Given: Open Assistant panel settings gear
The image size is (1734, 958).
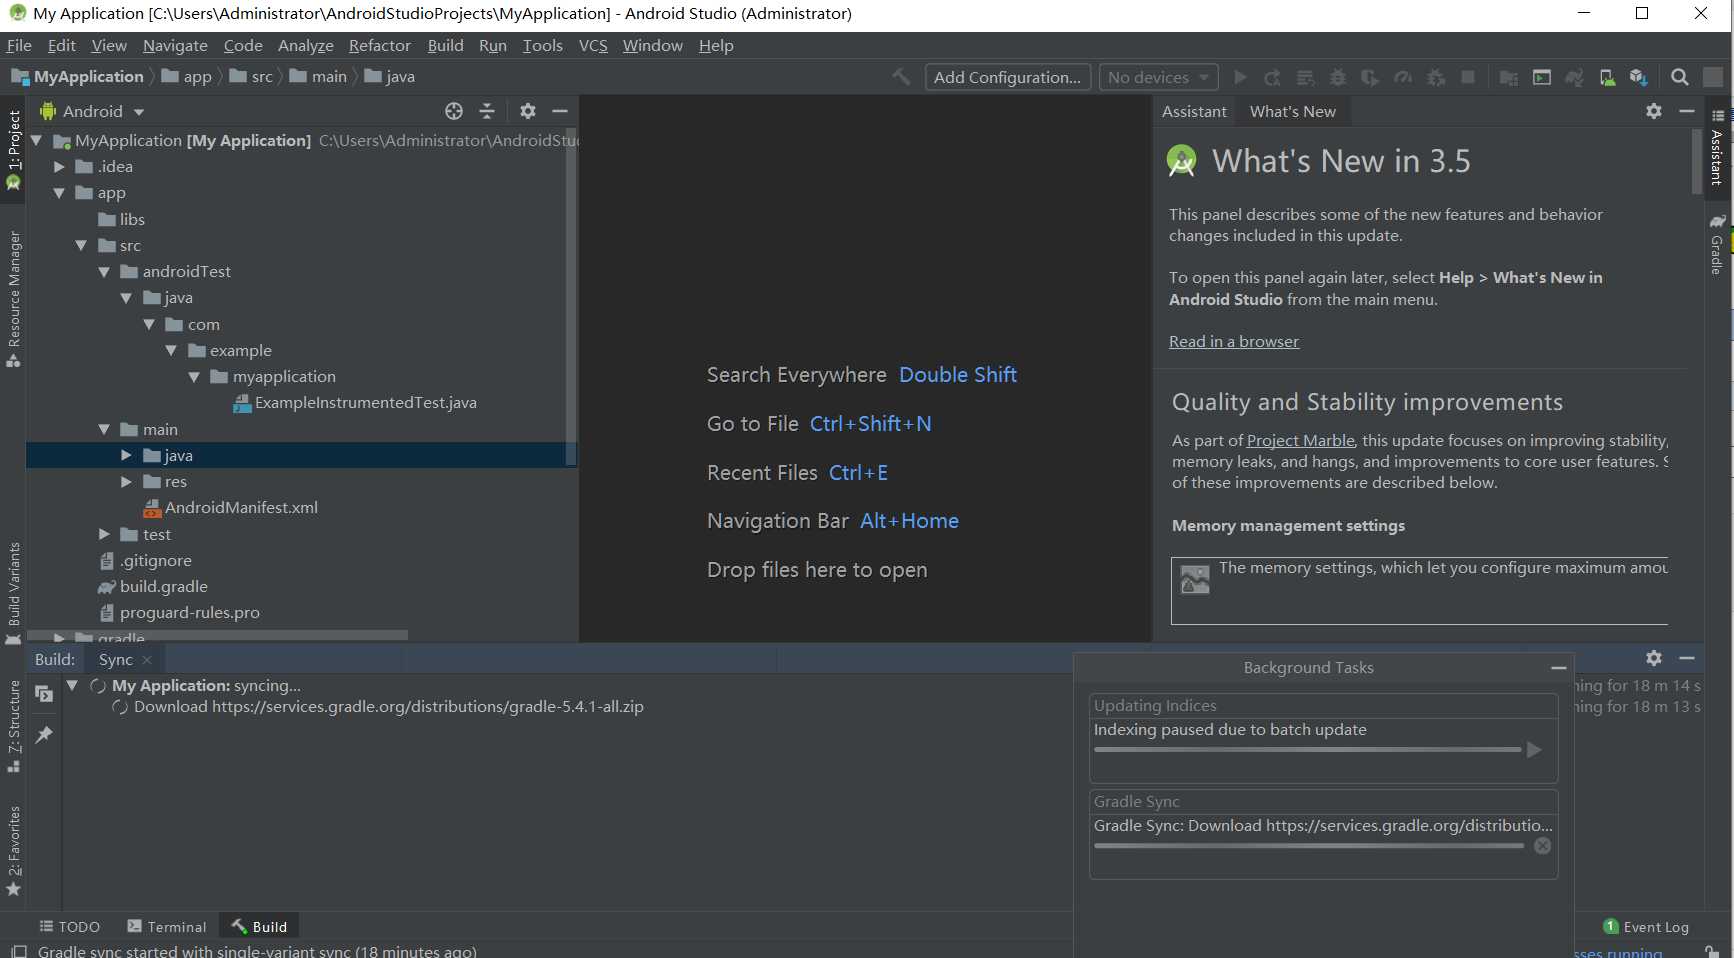Looking at the screenshot, I should [x=1654, y=111].
